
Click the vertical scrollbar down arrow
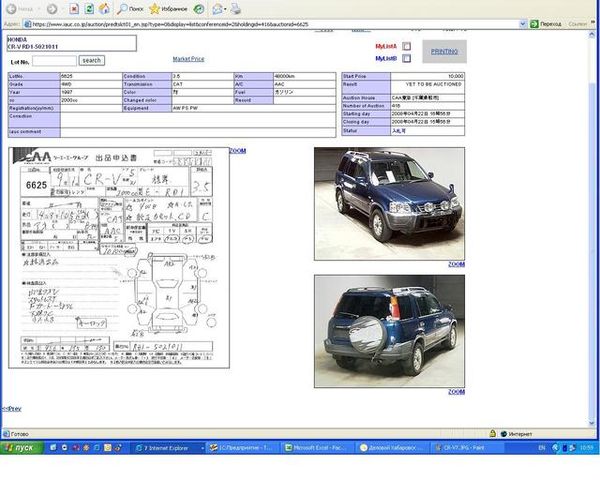point(592,423)
